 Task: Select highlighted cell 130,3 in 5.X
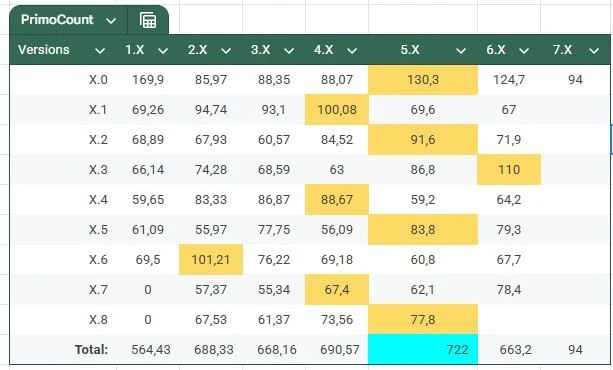(x=423, y=80)
